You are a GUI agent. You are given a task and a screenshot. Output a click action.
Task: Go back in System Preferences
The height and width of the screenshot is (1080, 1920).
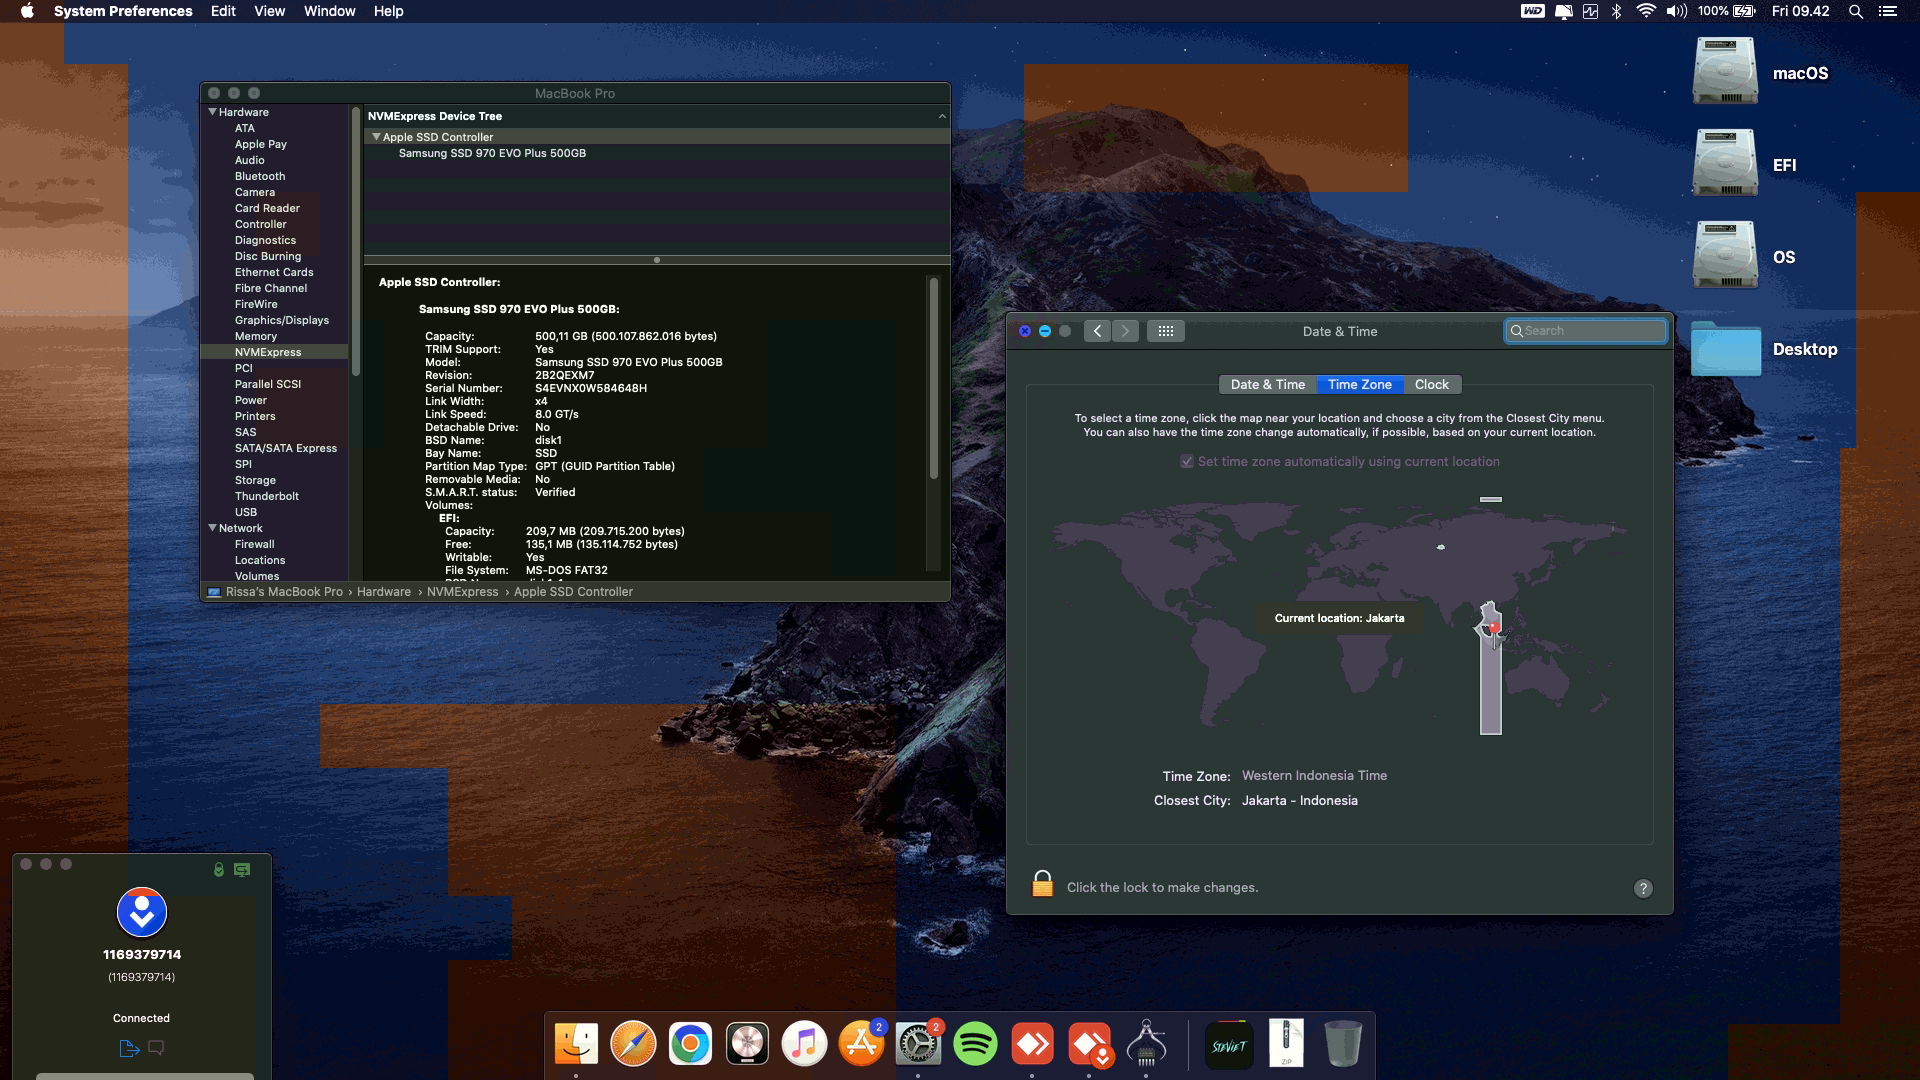pos(1097,331)
